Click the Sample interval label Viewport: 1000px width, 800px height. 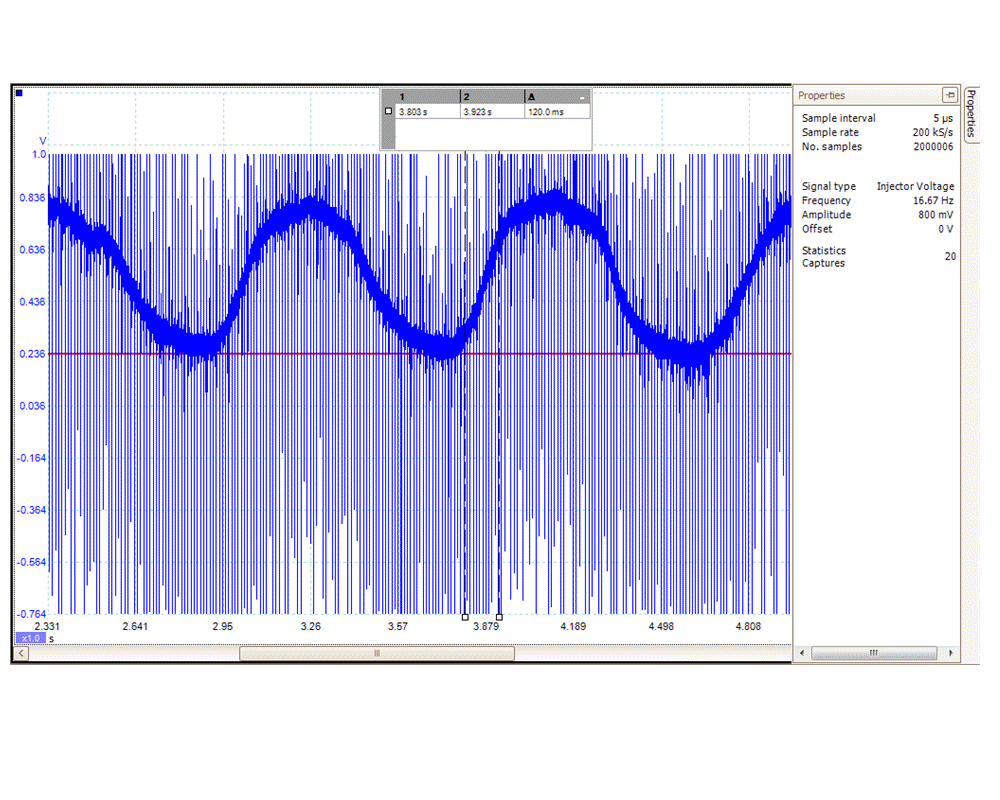coord(839,118)
